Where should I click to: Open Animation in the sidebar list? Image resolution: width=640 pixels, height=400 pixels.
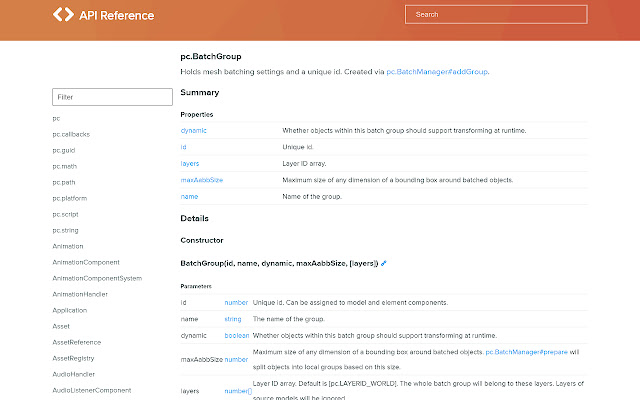point(68,246)
